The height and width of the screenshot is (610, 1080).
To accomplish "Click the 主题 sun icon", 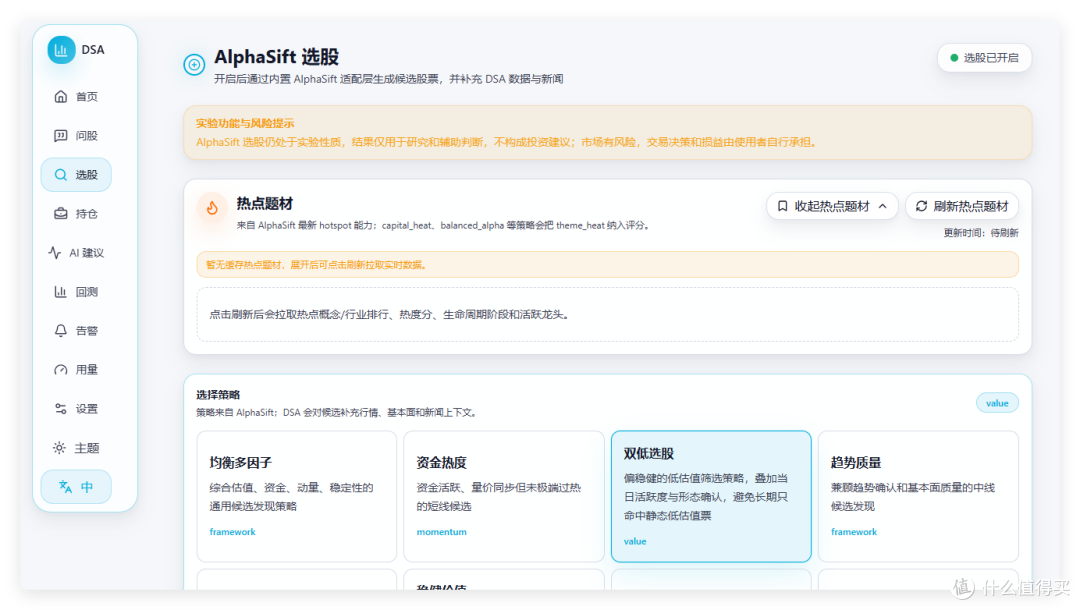I will coord(59,448).
